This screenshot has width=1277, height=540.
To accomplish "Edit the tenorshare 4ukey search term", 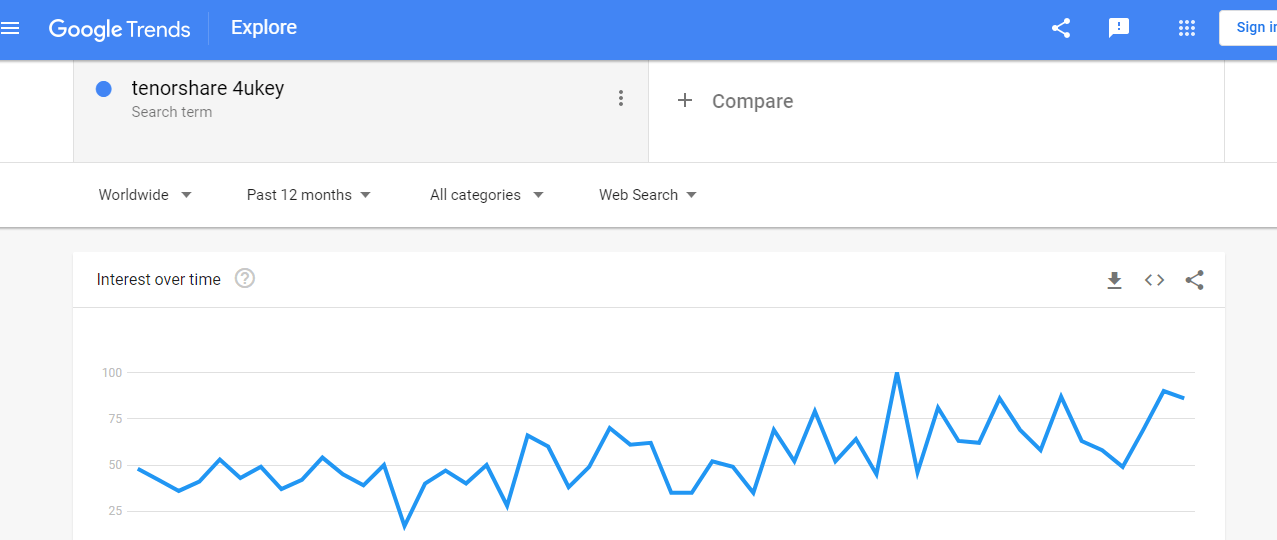I will (x=208, y=88).
